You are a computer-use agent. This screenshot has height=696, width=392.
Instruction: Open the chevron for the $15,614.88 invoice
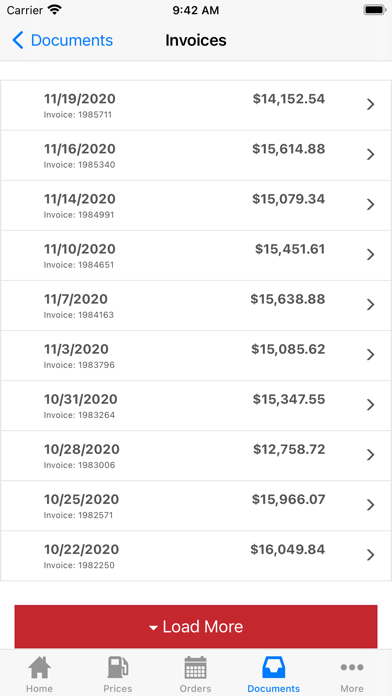(370, 154)
